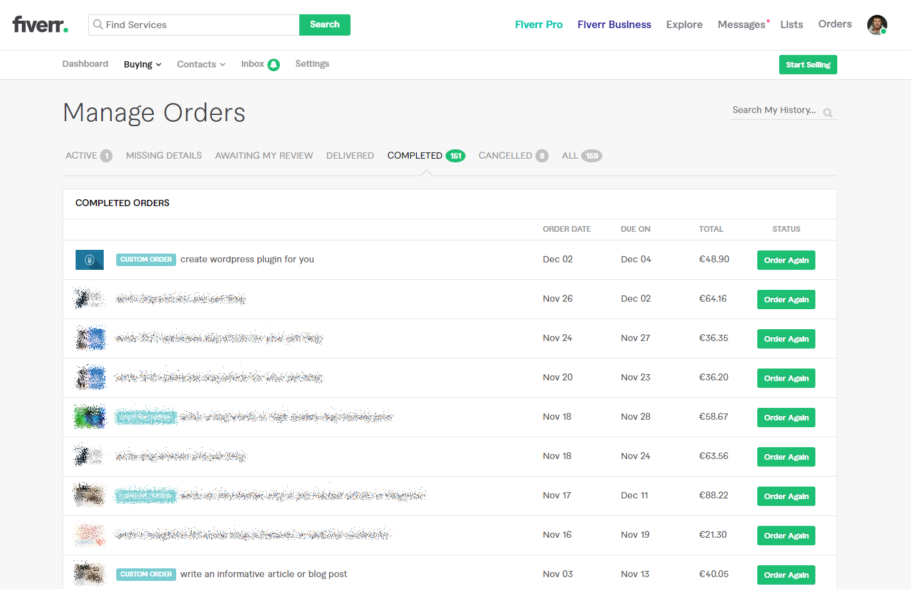Open 'write an informative article or blog post' order
Screen dimensions: 911x589
[263, 574]
